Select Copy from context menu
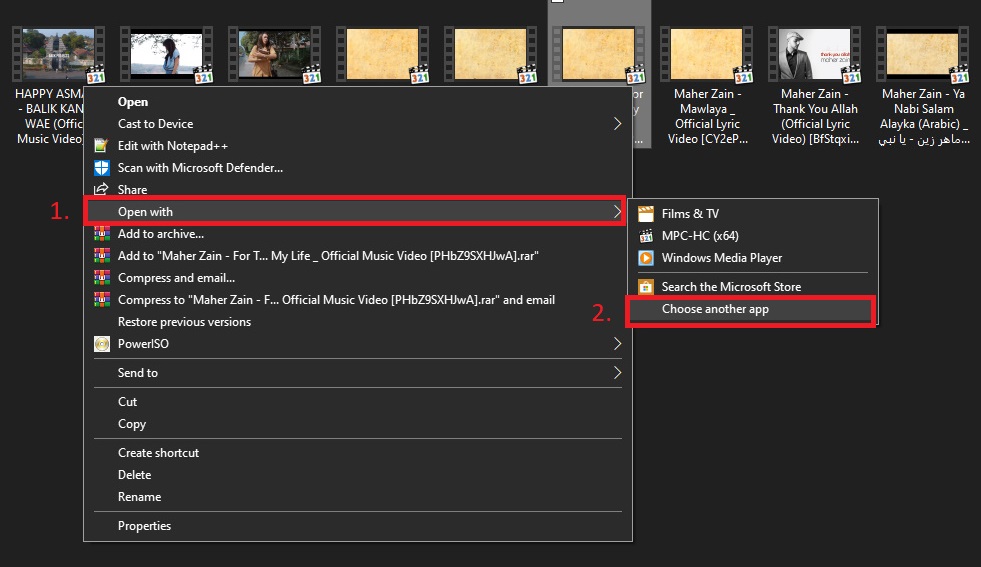 coord(358,424)
